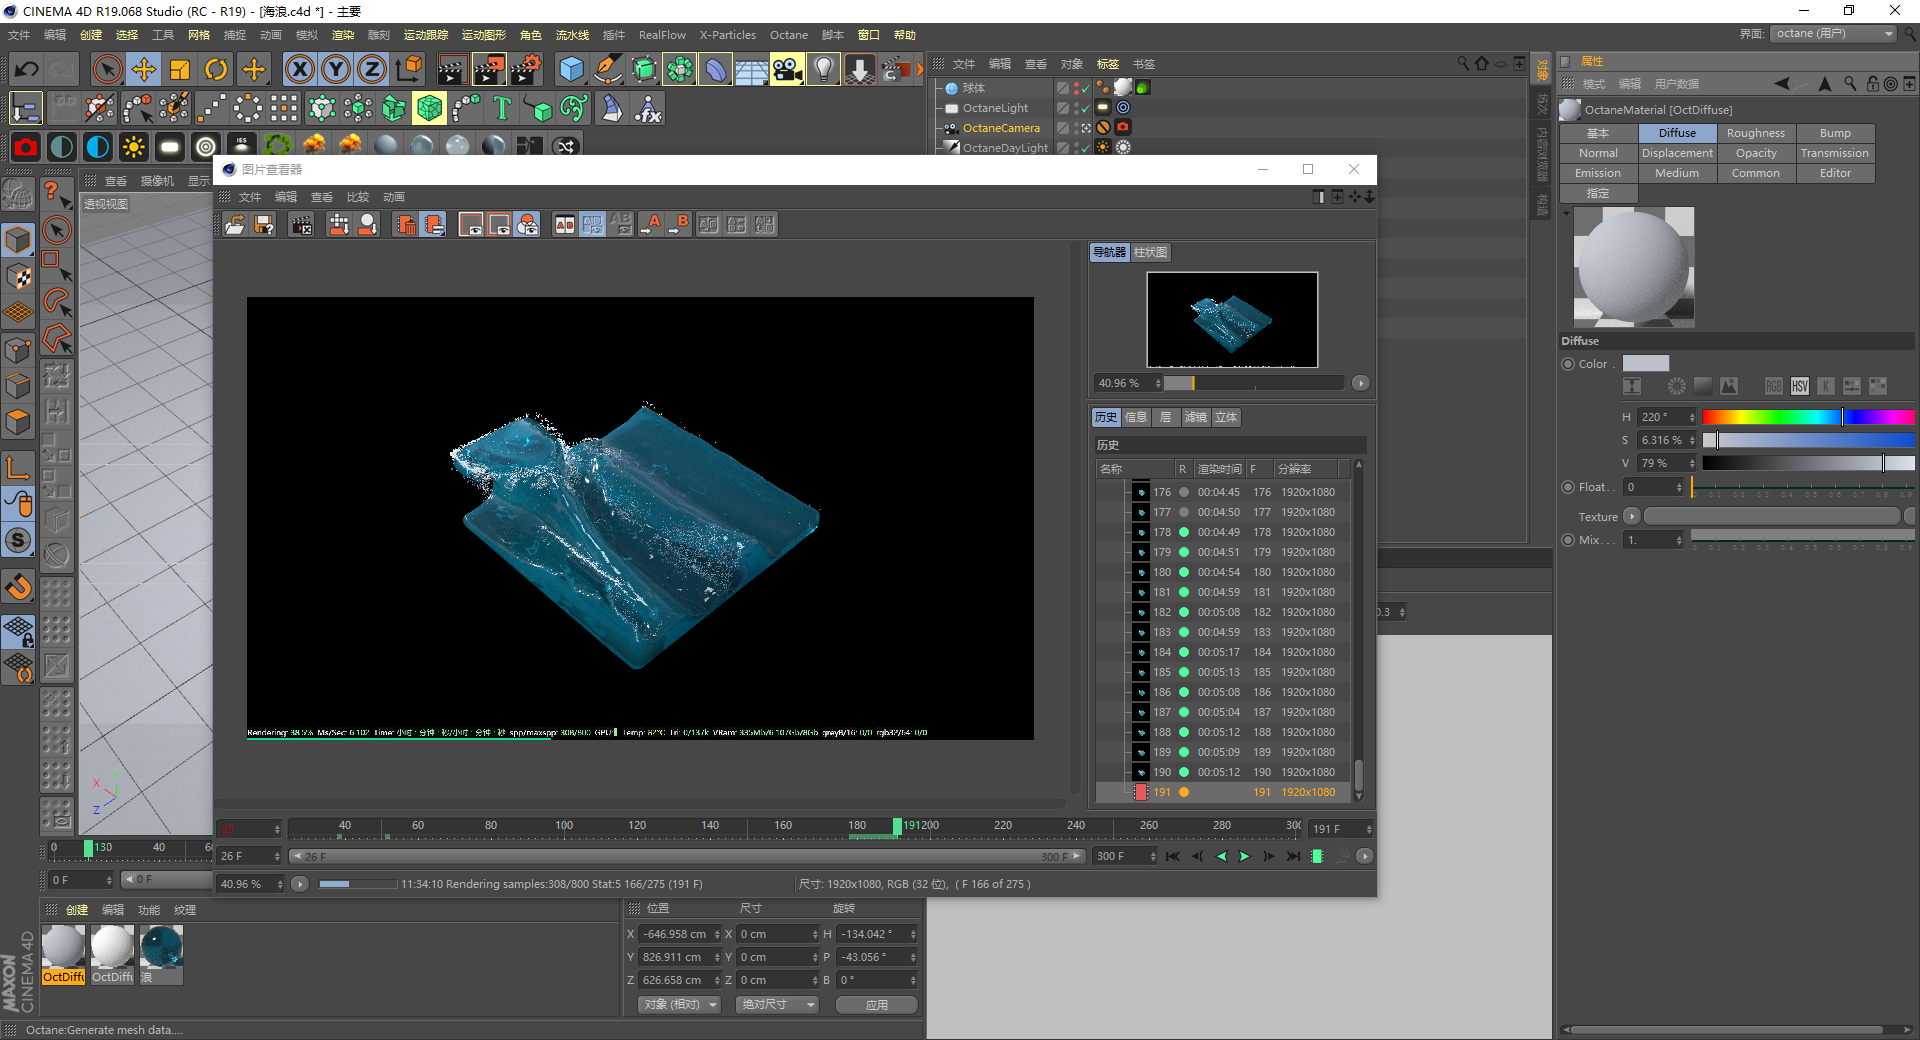The height and width of the screenshot is (1040, 1920).
Task: Toggle green enable checkmark for 球体 object
Action: click(x=1085, y=88)
